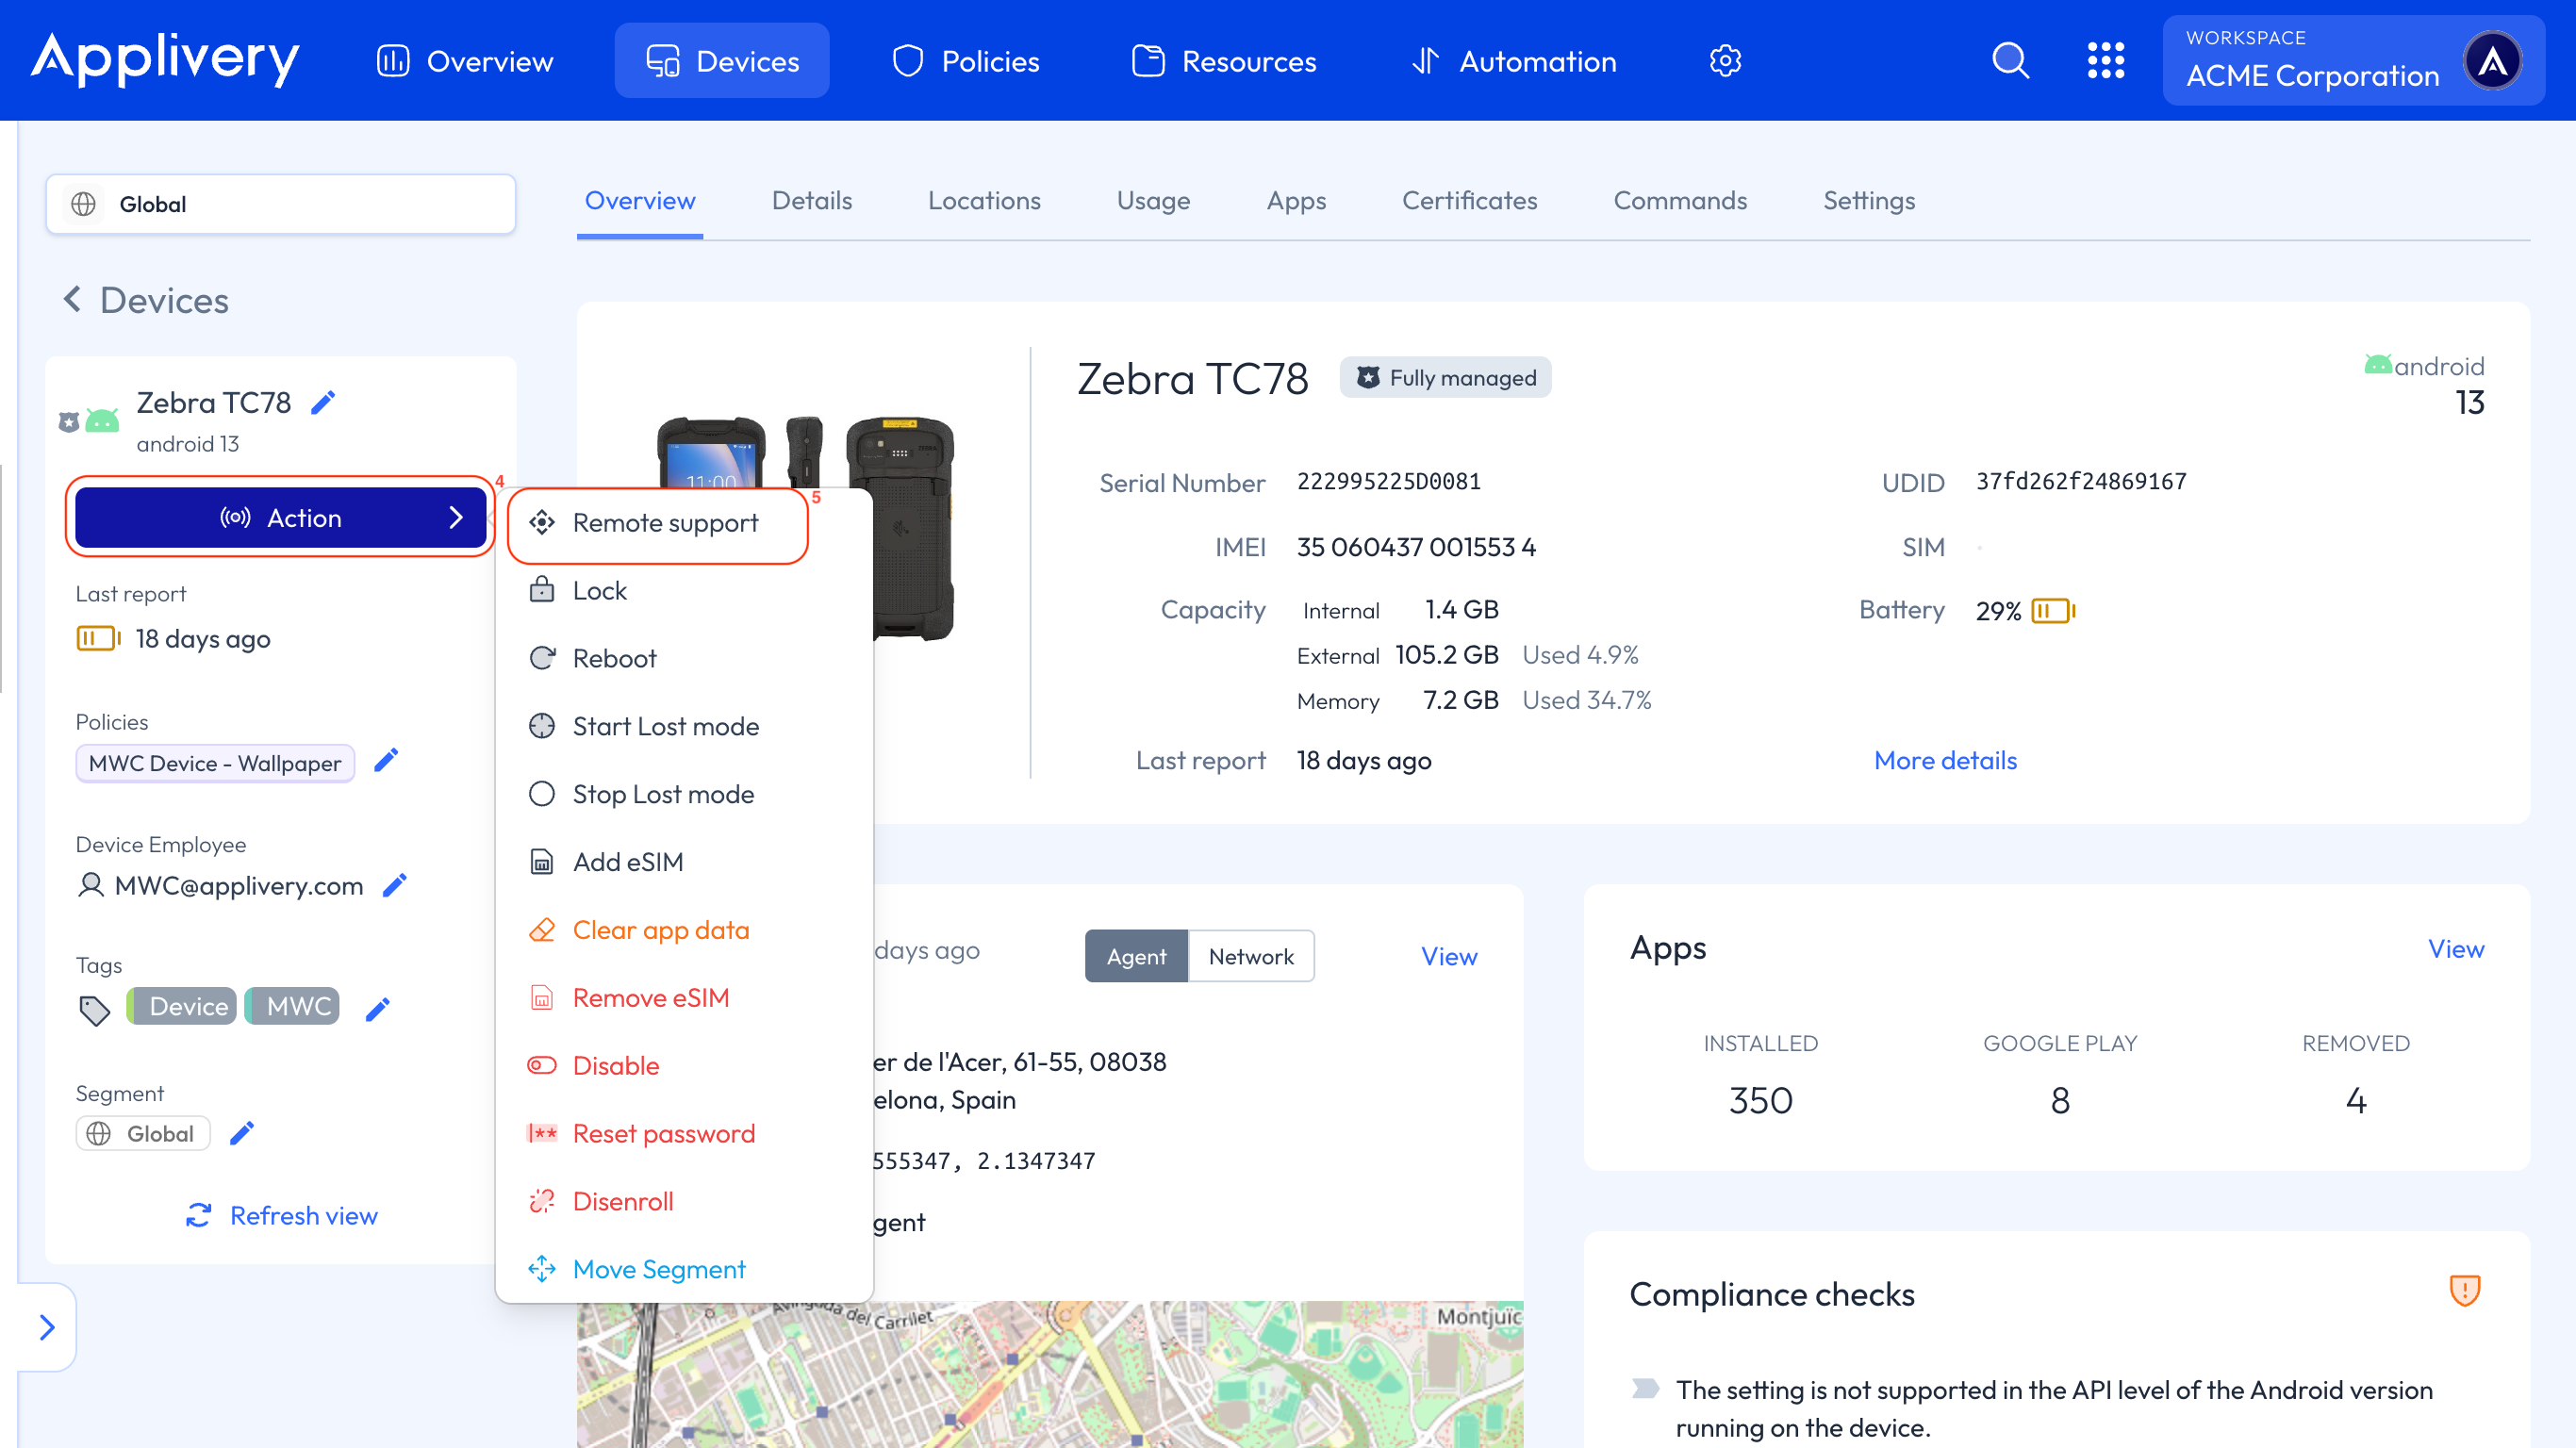Open the search tool
The width and height of the screenshot is (2576, 1448).
click(2011, 60)
